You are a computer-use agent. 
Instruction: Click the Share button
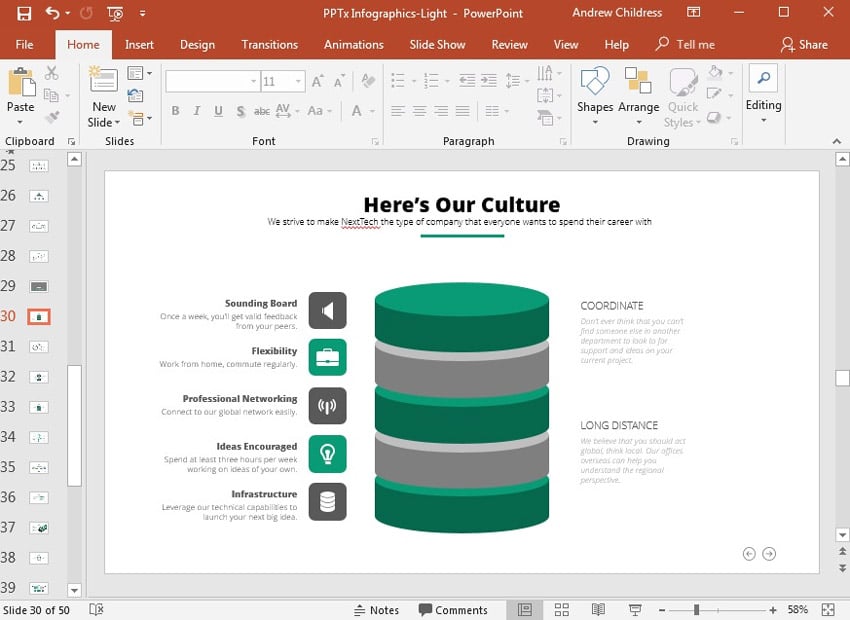[x=804, y=45]
